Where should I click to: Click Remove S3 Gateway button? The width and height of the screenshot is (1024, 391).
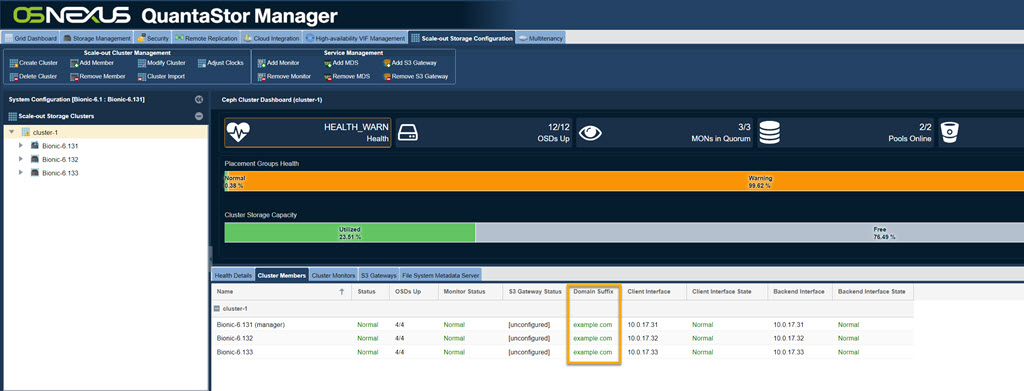coord(415,76)
